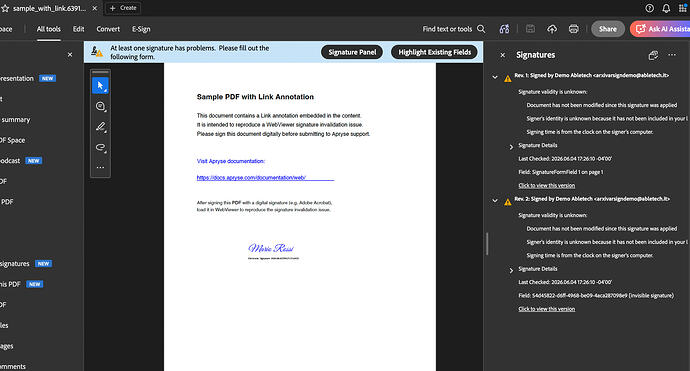Click the save icon in top toolbar

point(530,29)
